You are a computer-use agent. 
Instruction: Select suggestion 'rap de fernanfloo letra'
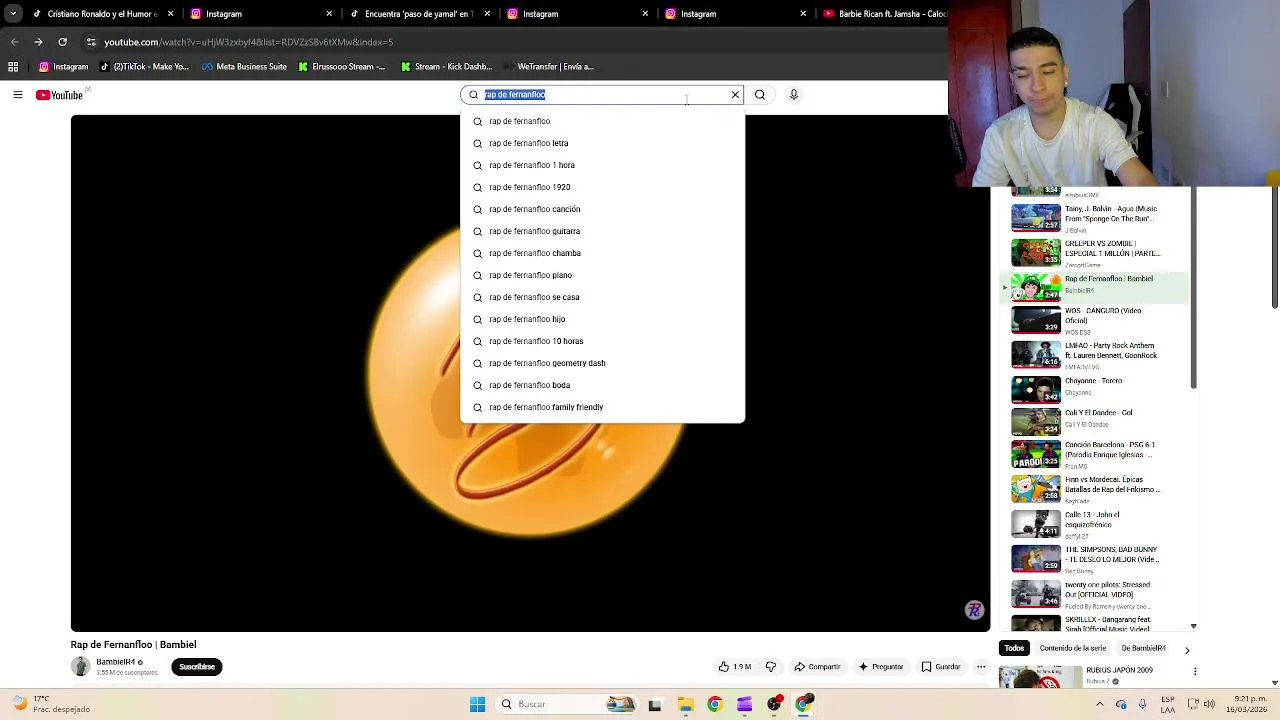coord(602,143)
